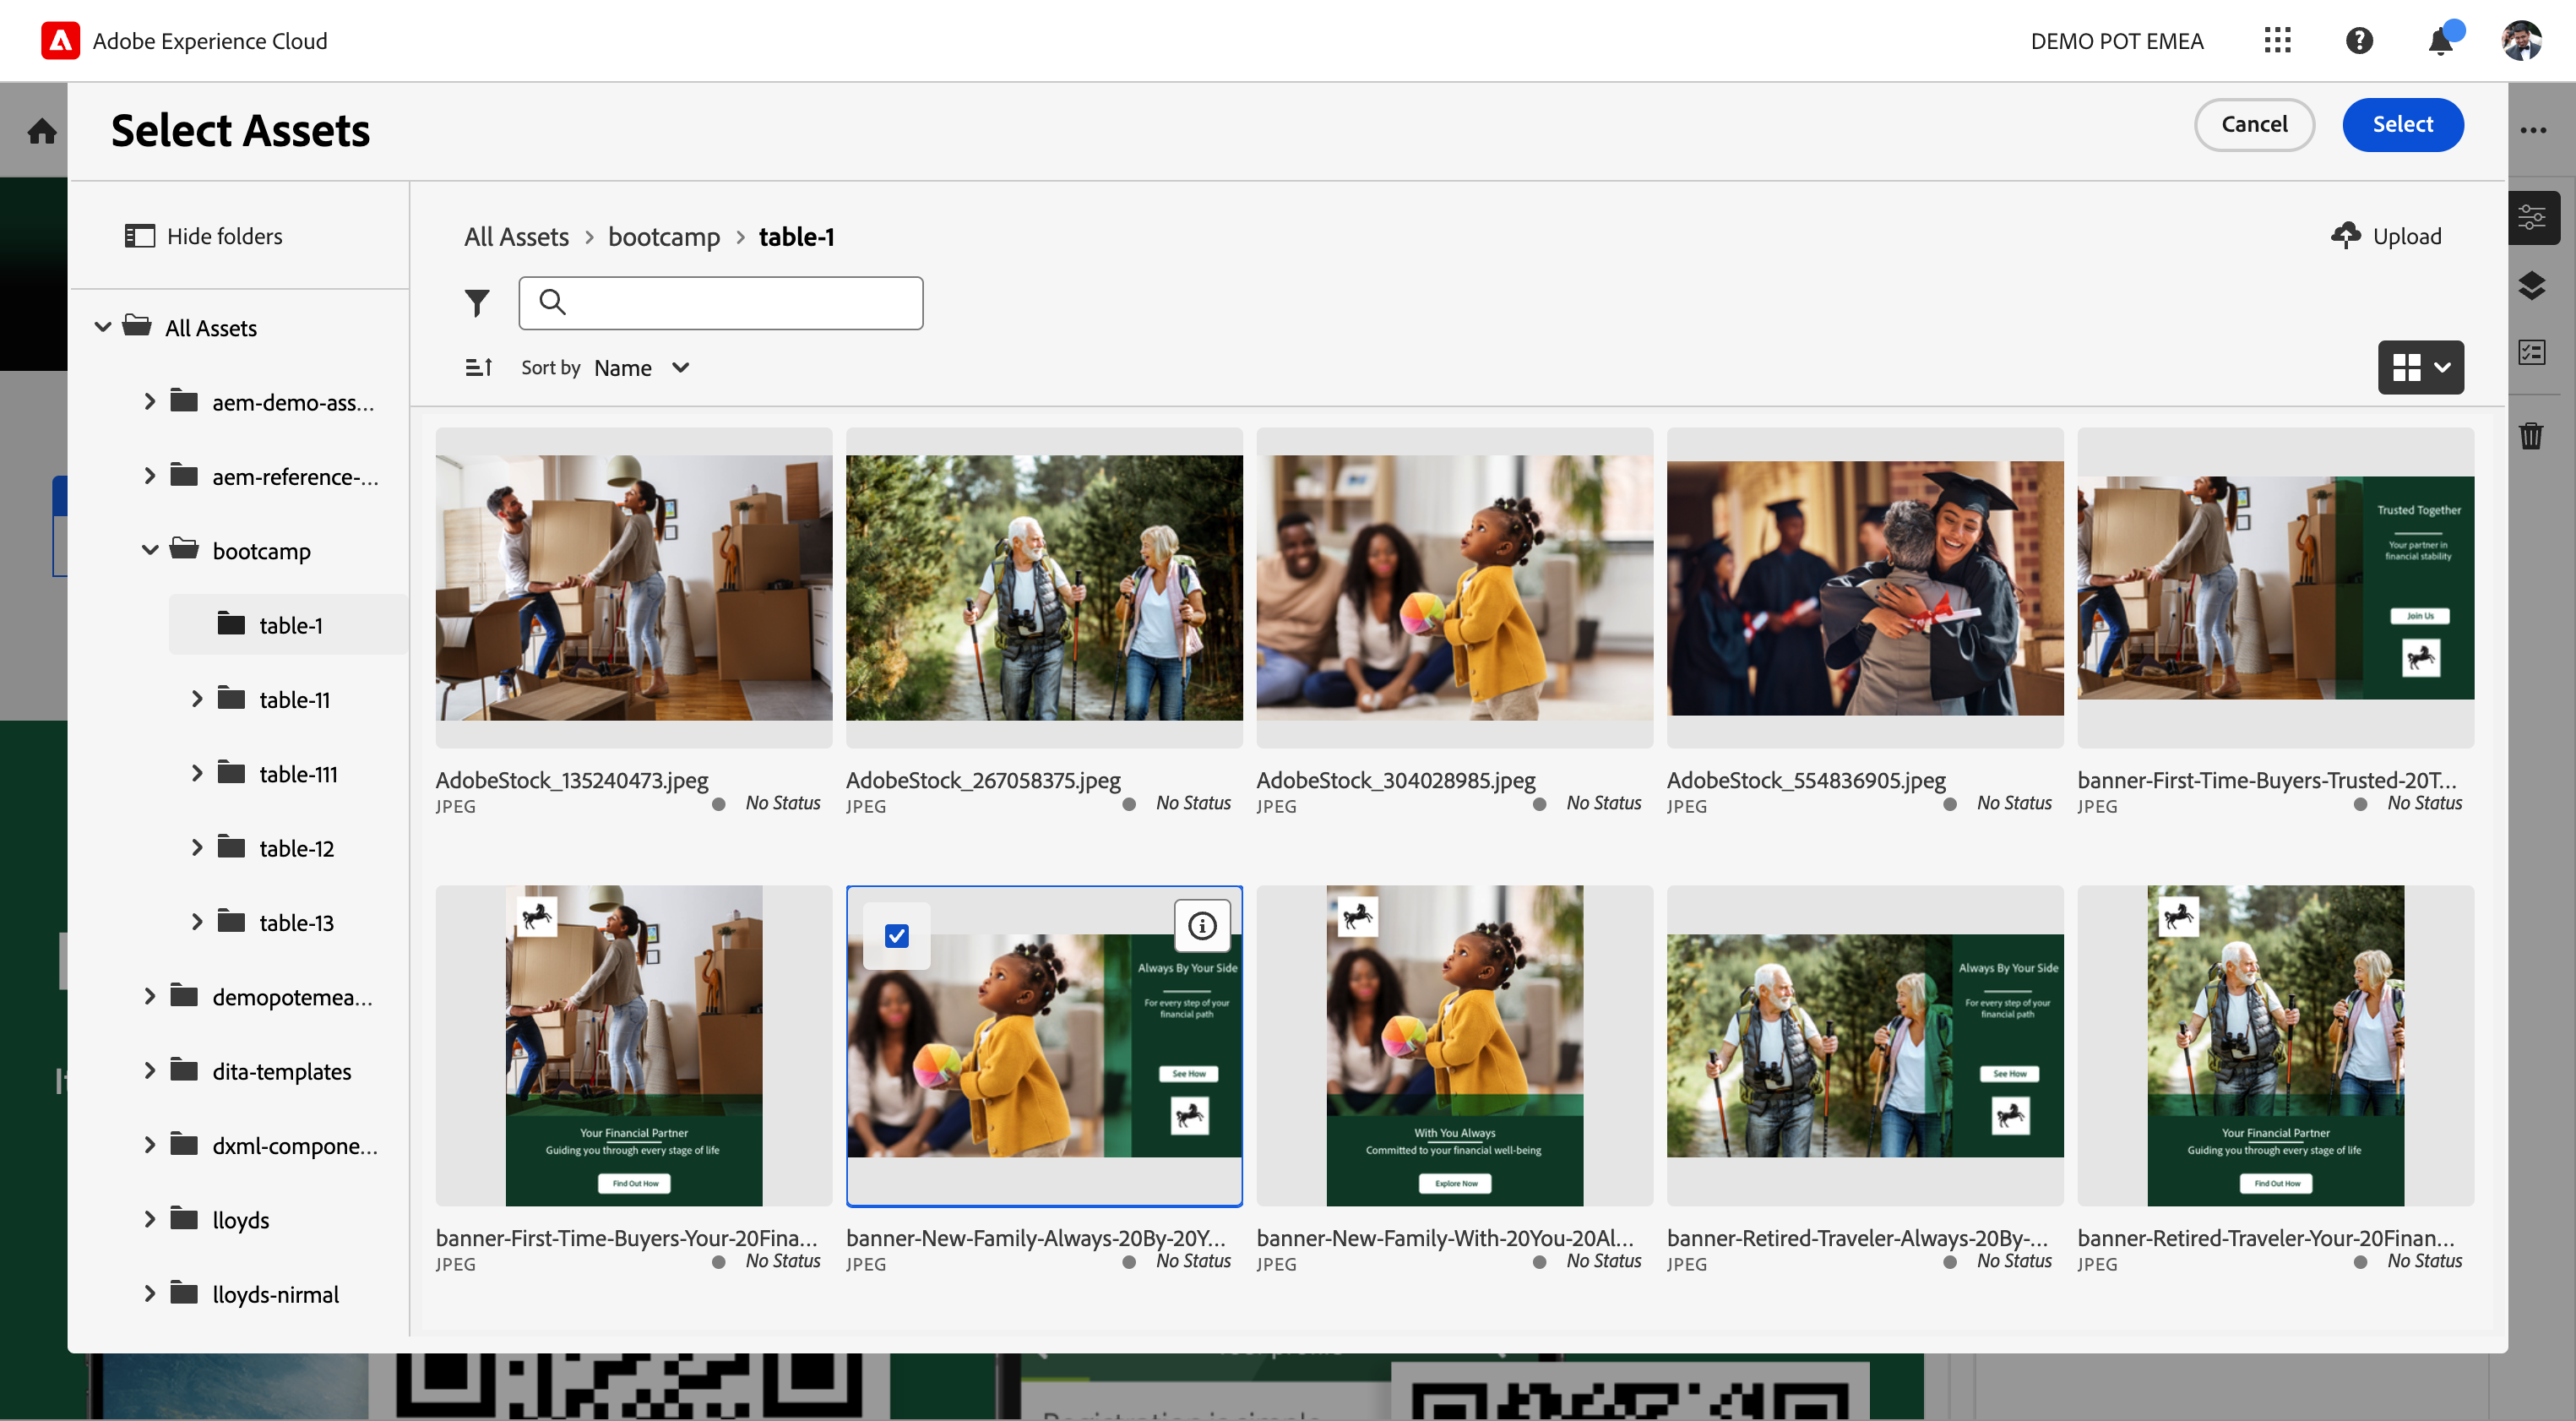2576x1421 pixels.
Task: Go to bootcamp breadcrumb link
Action: (664, 237)
